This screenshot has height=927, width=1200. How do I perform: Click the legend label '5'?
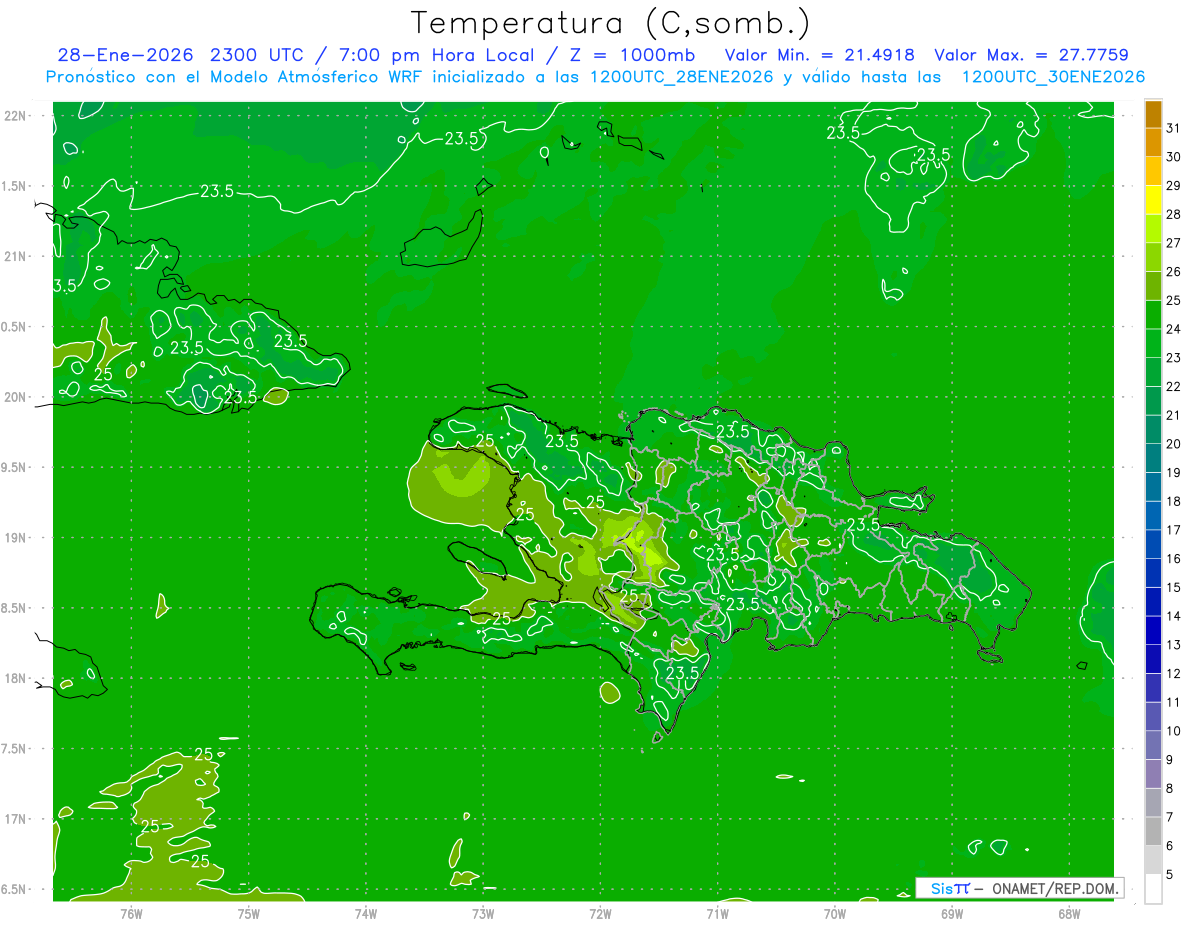[1170, 875]
